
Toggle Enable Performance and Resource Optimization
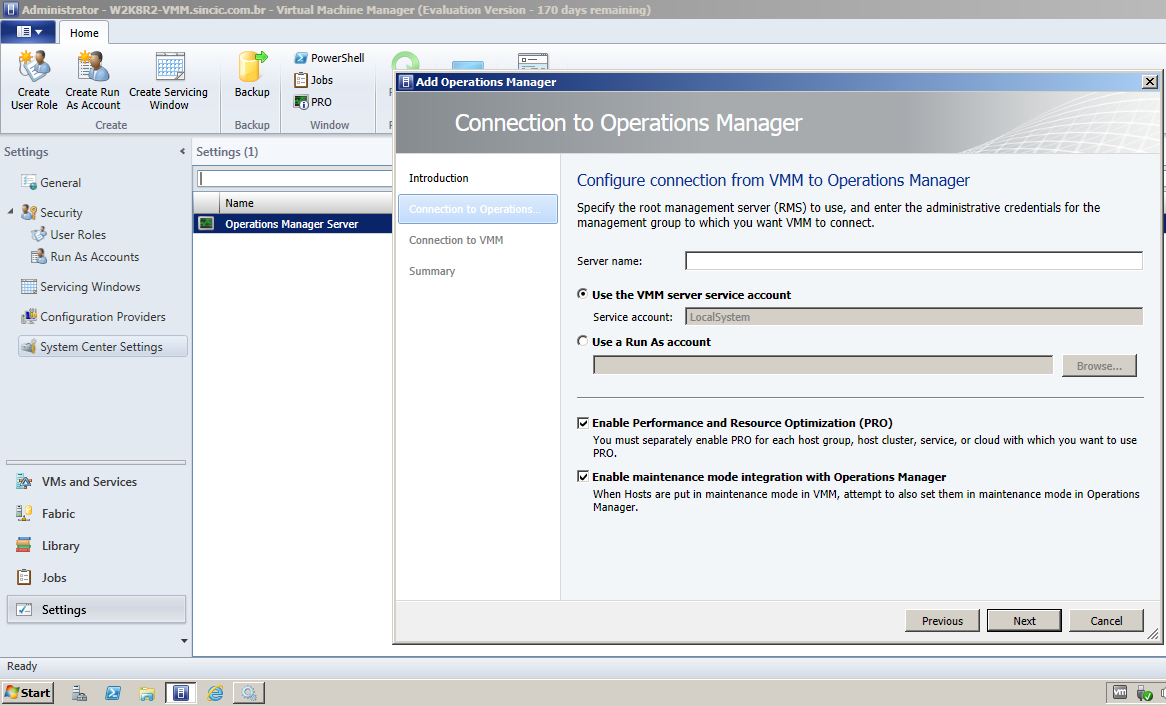pyautogui.click(x=583, y=423)
